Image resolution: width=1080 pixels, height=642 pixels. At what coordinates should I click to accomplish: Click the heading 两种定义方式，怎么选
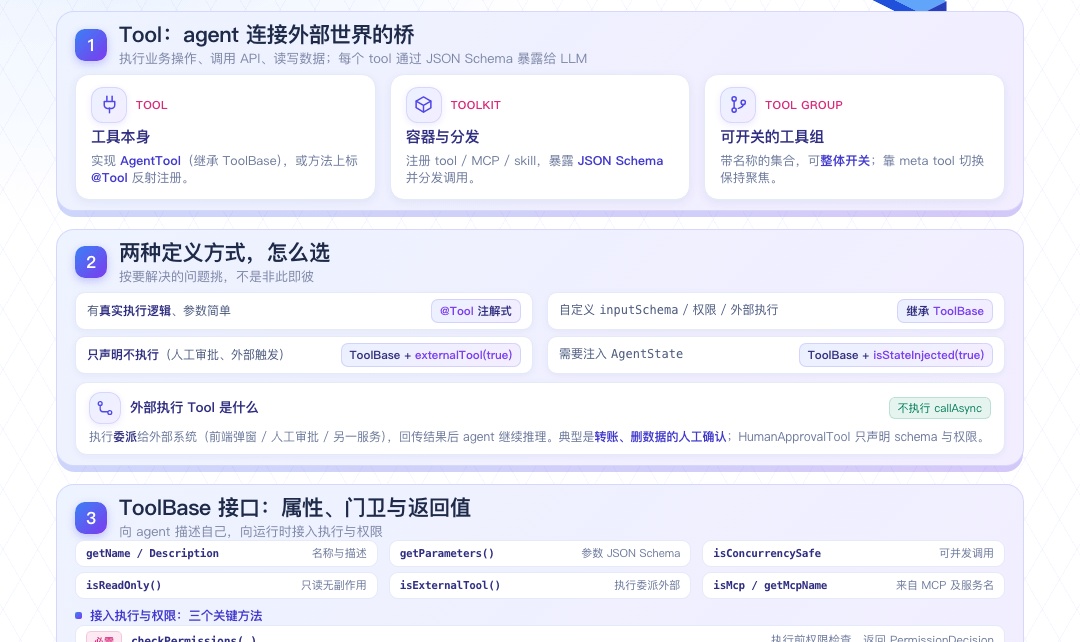(x=225, y=253)
